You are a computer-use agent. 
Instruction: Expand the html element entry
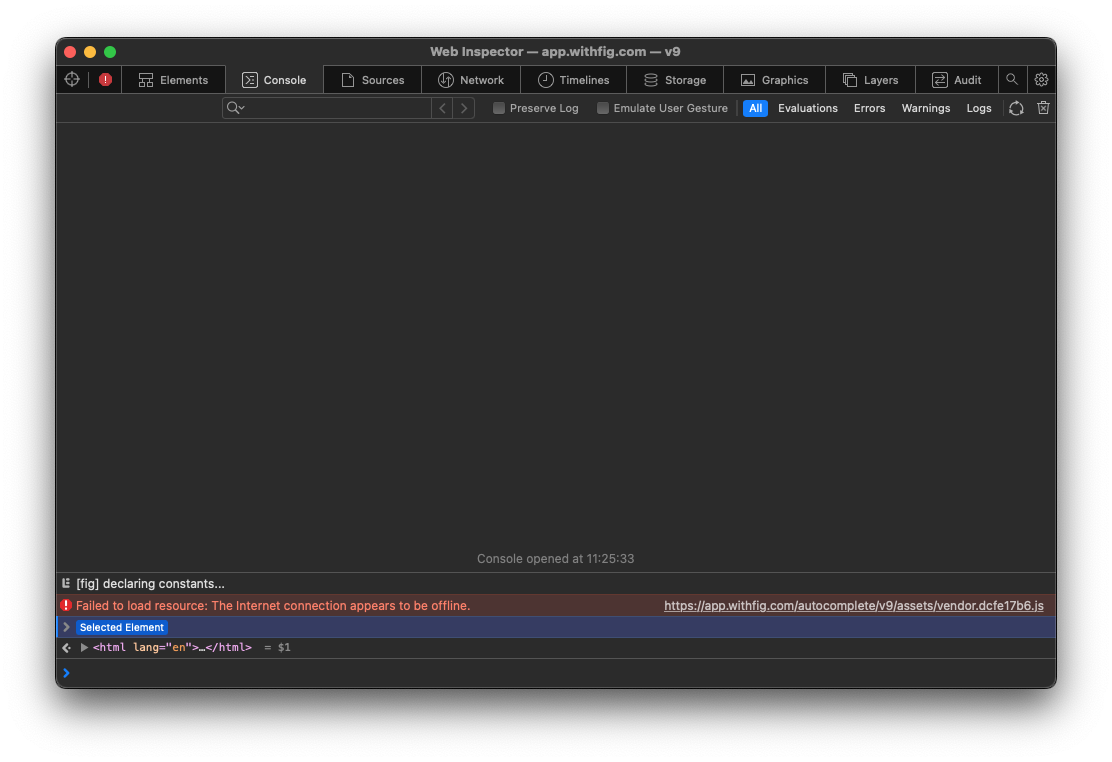(x=84, y=647)
